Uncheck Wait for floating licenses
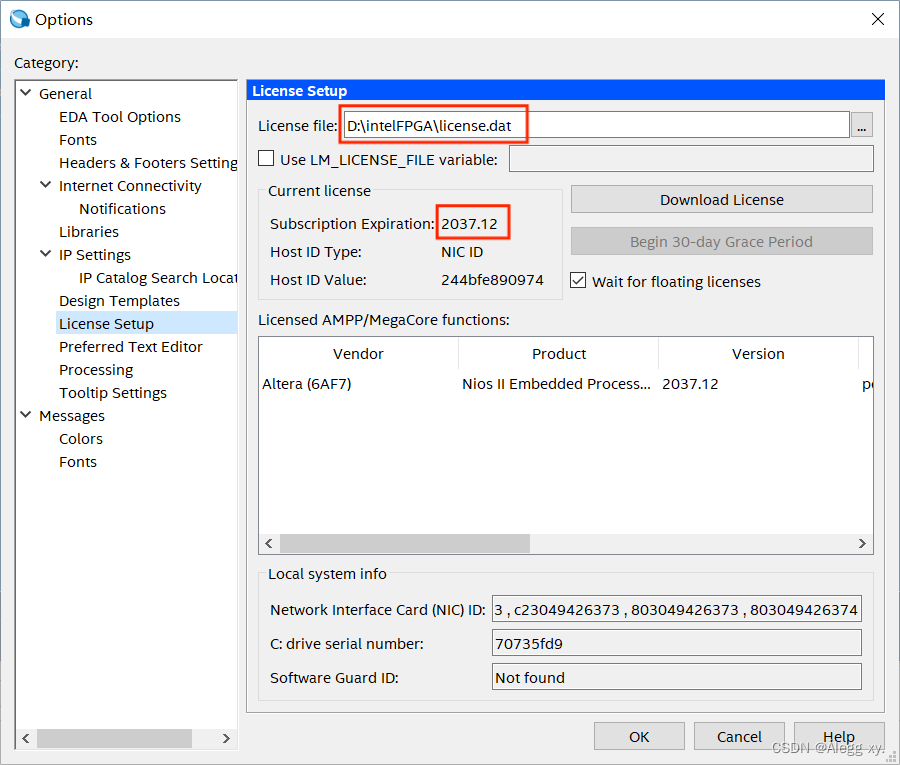This screenshot has height=765, width=900. [578, 281]
